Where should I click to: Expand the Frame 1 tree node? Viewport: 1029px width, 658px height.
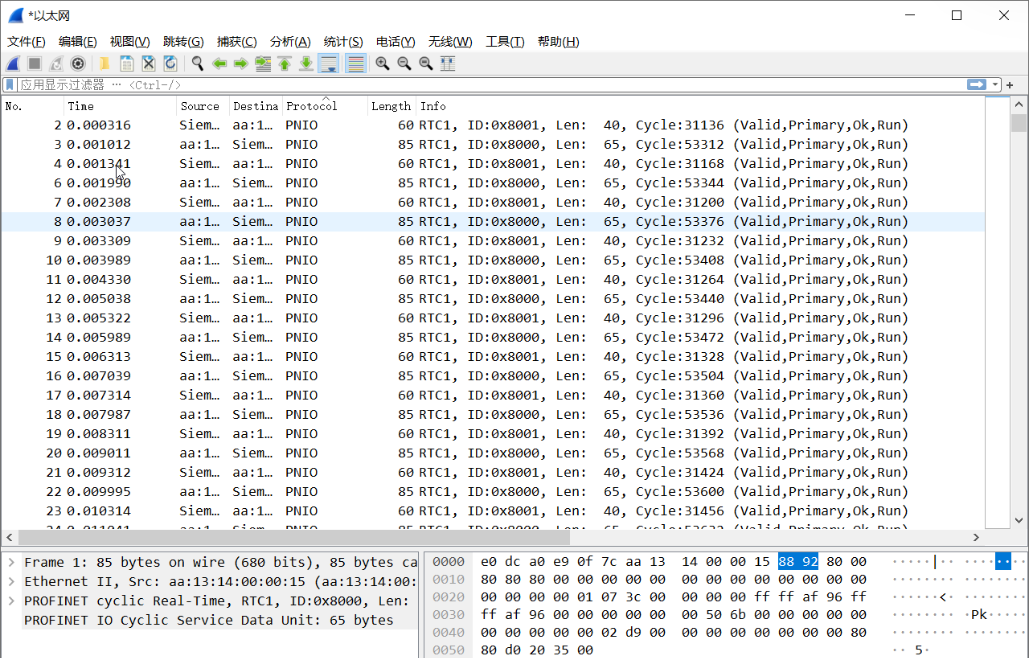click(x=11, y=563)
